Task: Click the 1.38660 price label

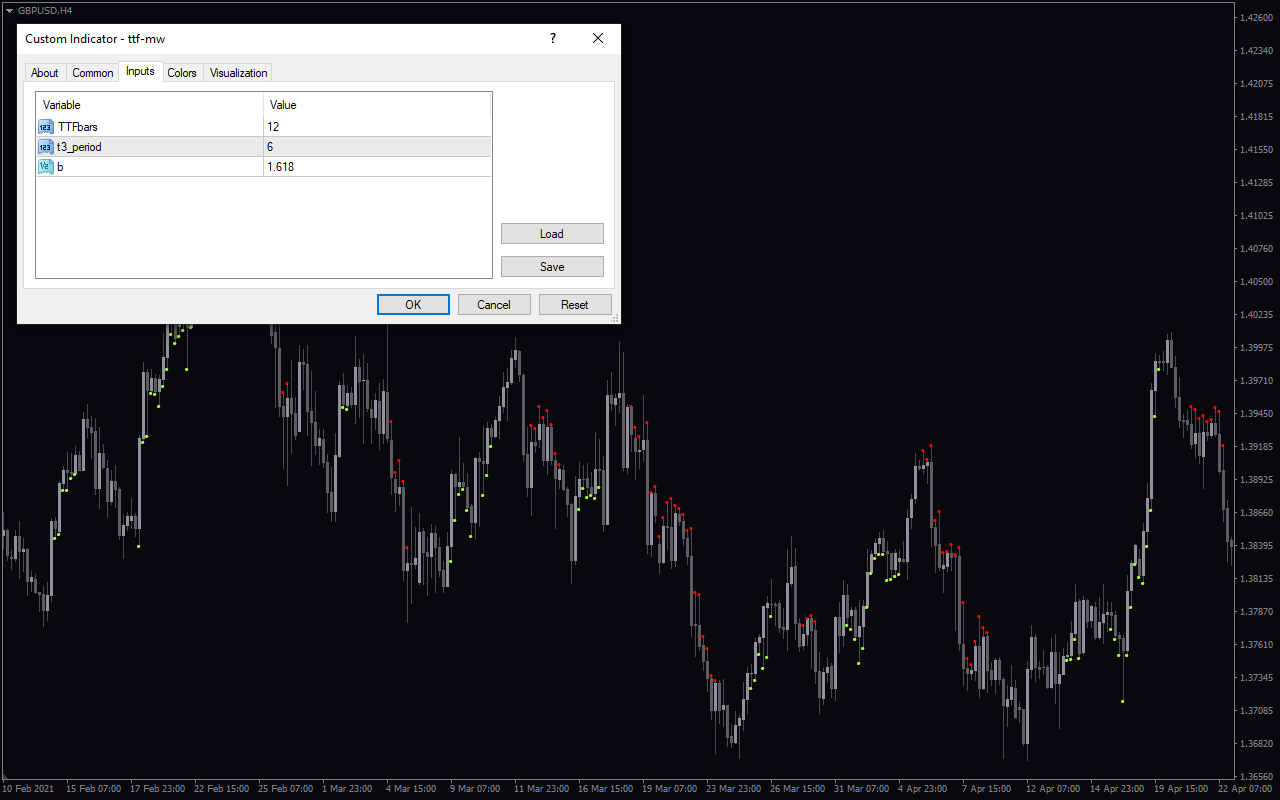Action: pyautogui.click(x=1255, y=512)
